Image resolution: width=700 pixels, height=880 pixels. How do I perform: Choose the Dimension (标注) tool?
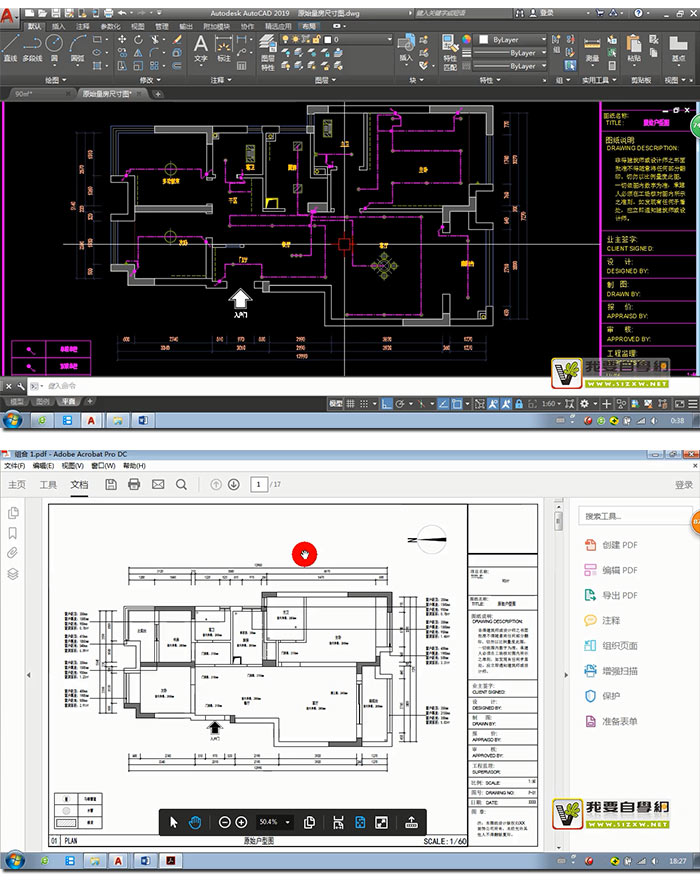(224, 49)
